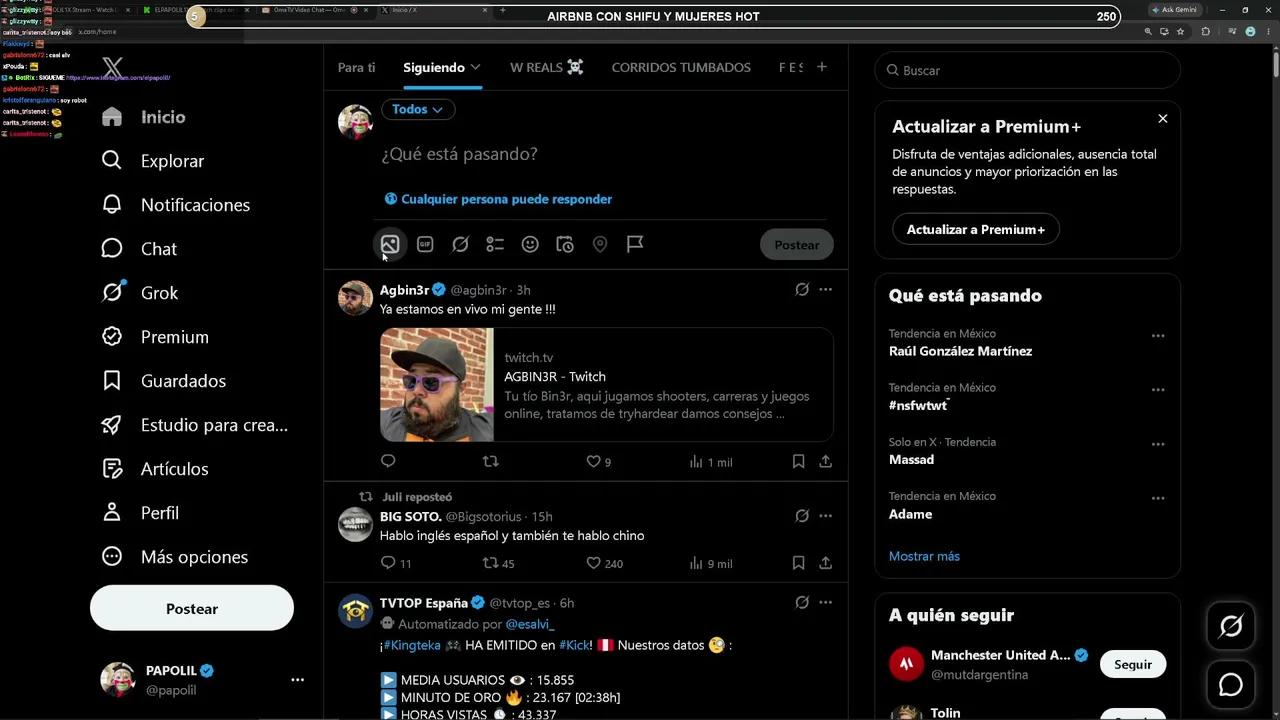Open options for Massad trend
The width and height of the screenshot is (1280, 720).
tap(1158, 444)
